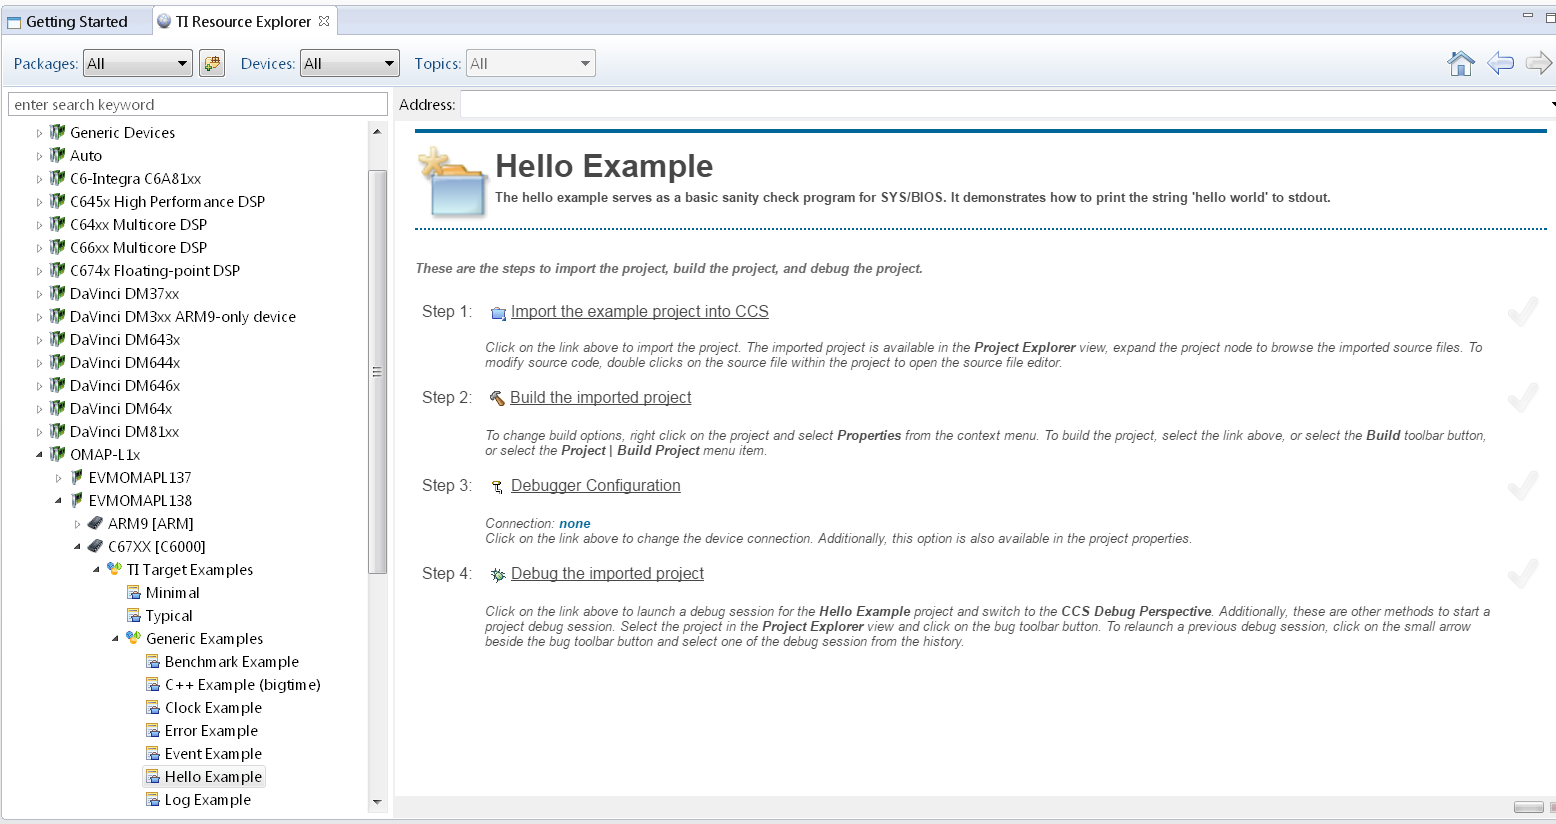This screenshot has height=824, width=1556.
Task: Click the bug icon for Debug step
Action: [x=498, y=575]
